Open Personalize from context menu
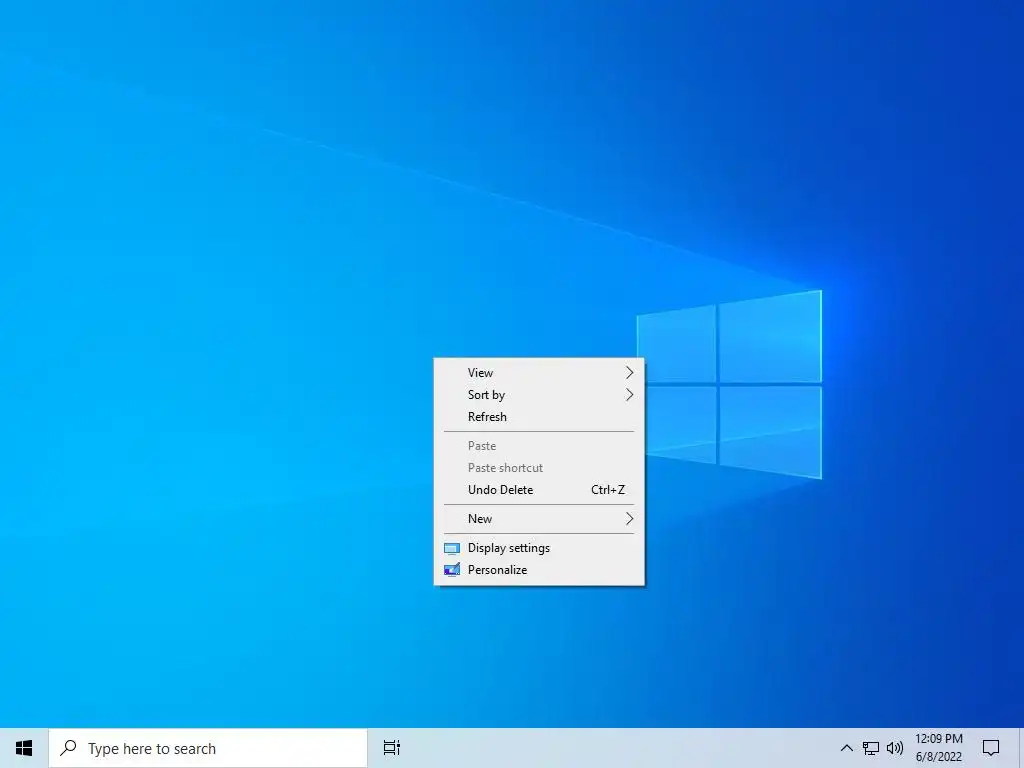 click(x=539, y=569)
